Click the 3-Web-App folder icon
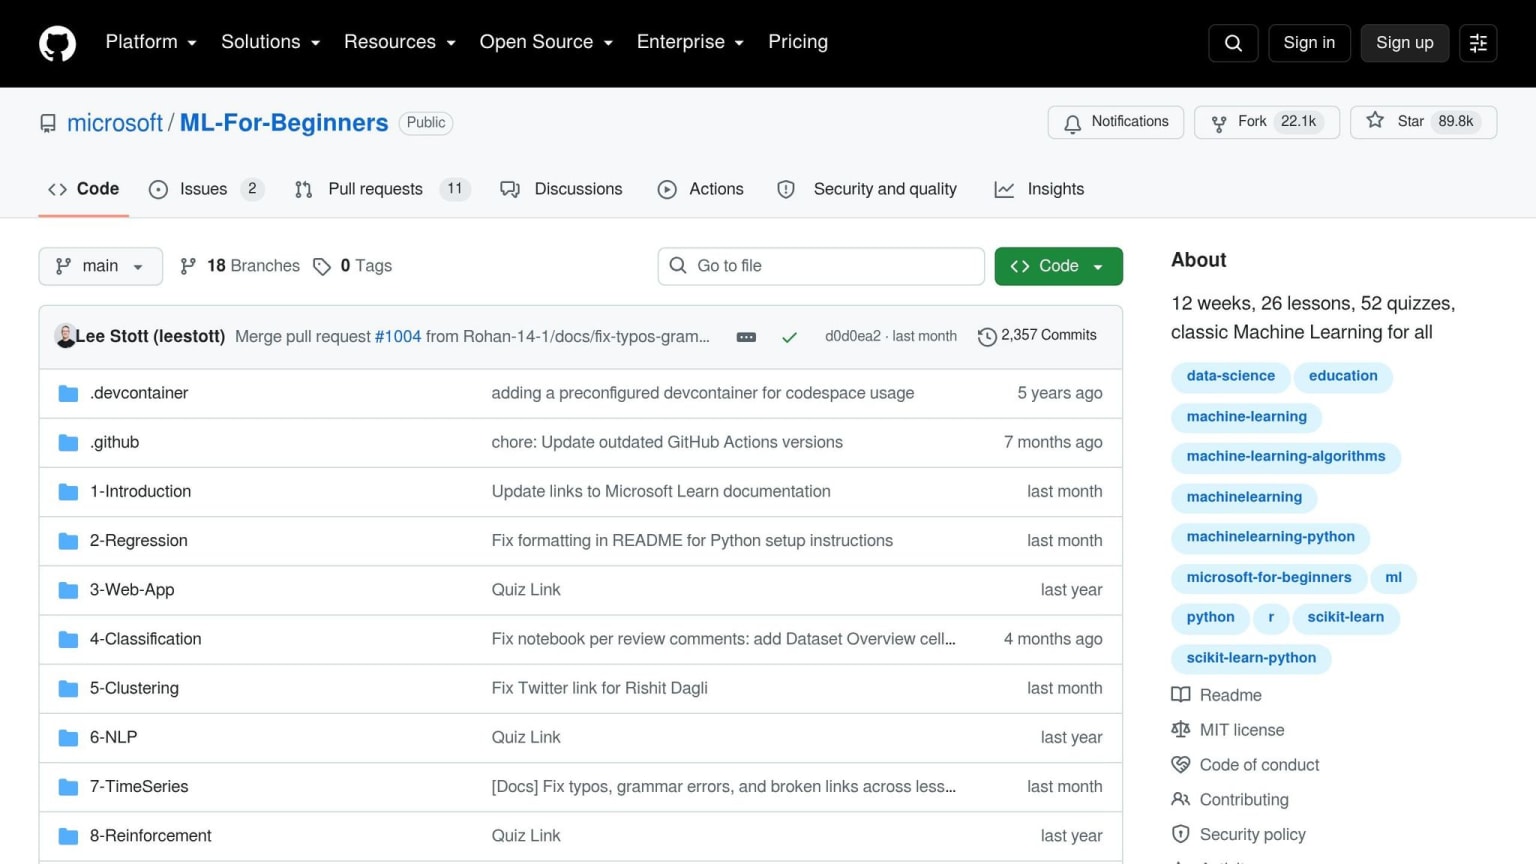 click(x=68, y=590)
